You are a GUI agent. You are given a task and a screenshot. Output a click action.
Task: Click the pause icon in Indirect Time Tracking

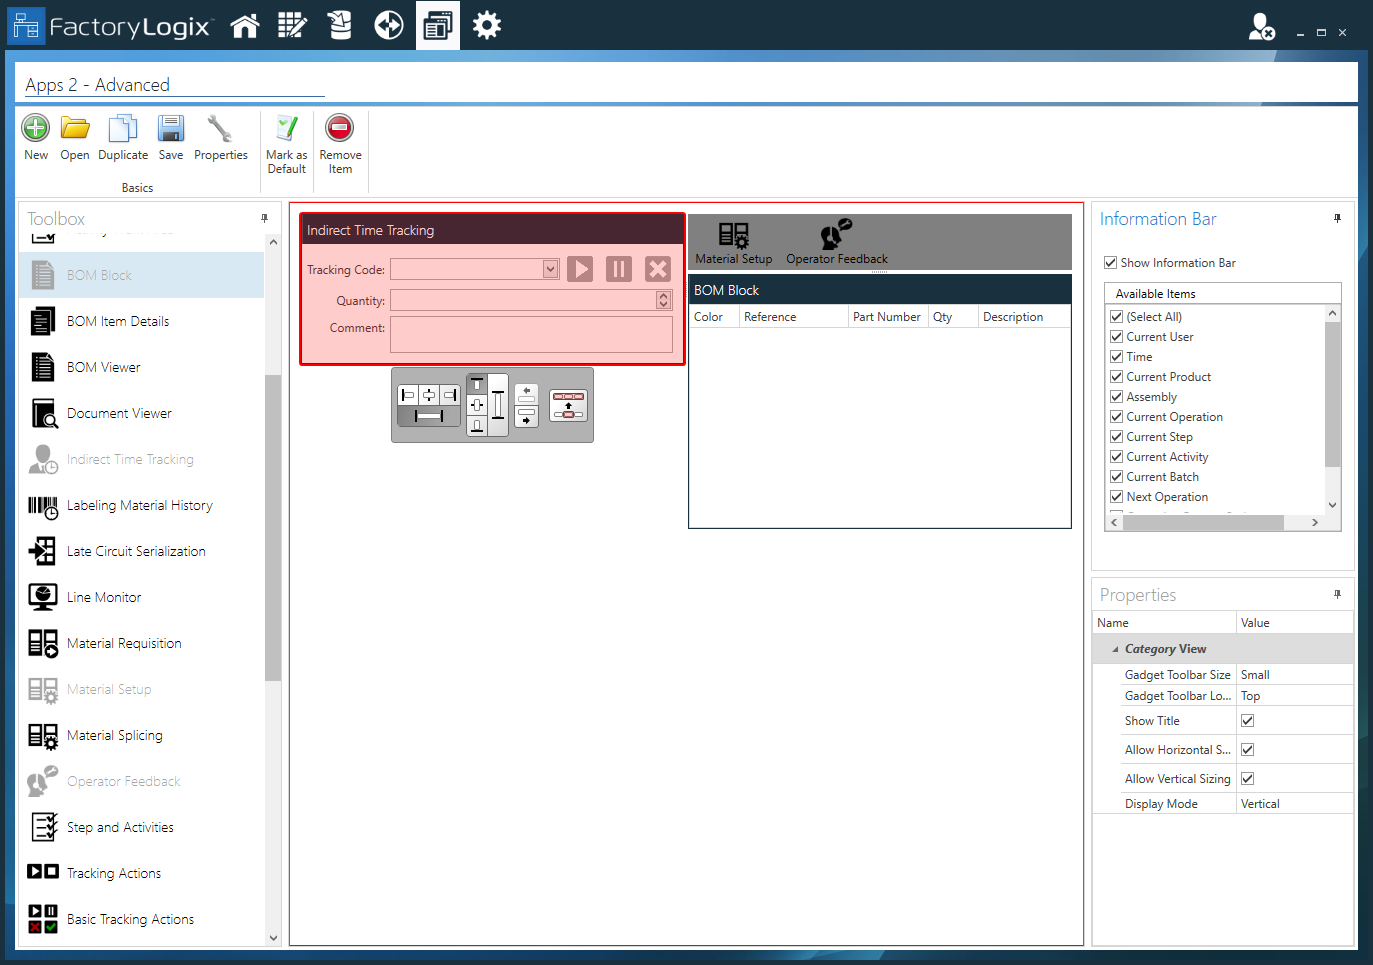[618, 269]
